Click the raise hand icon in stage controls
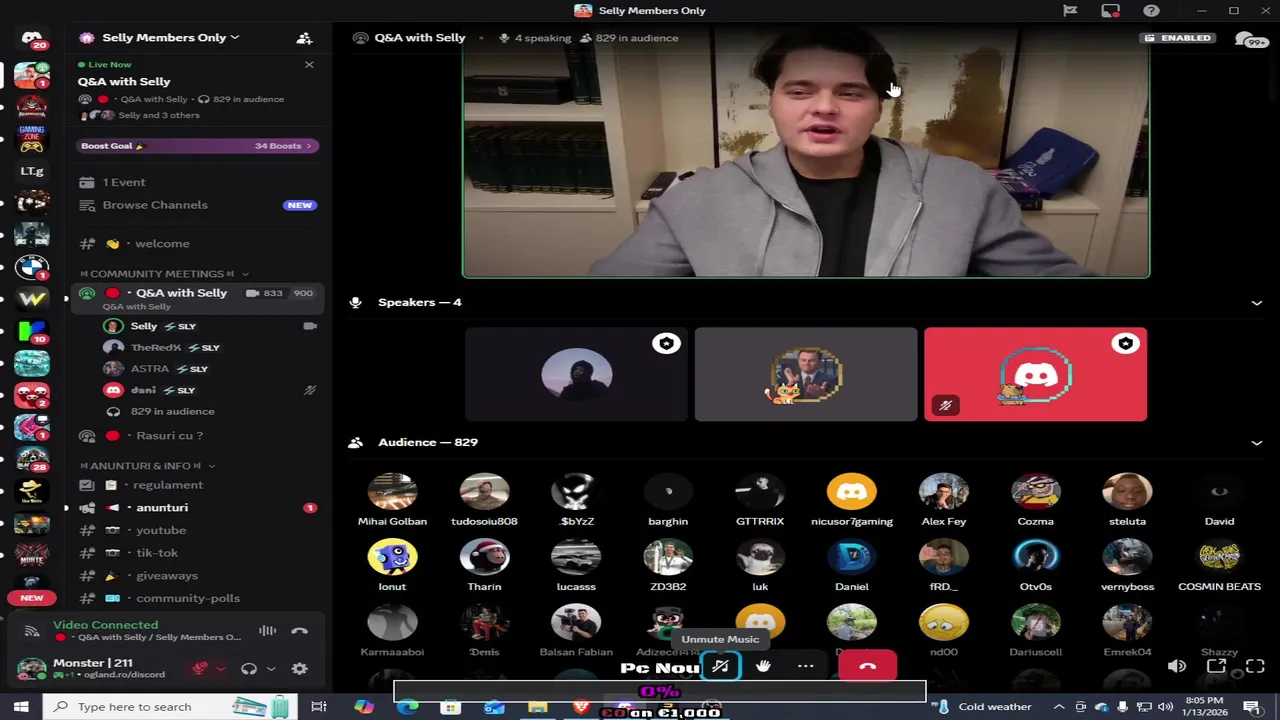 763,666
